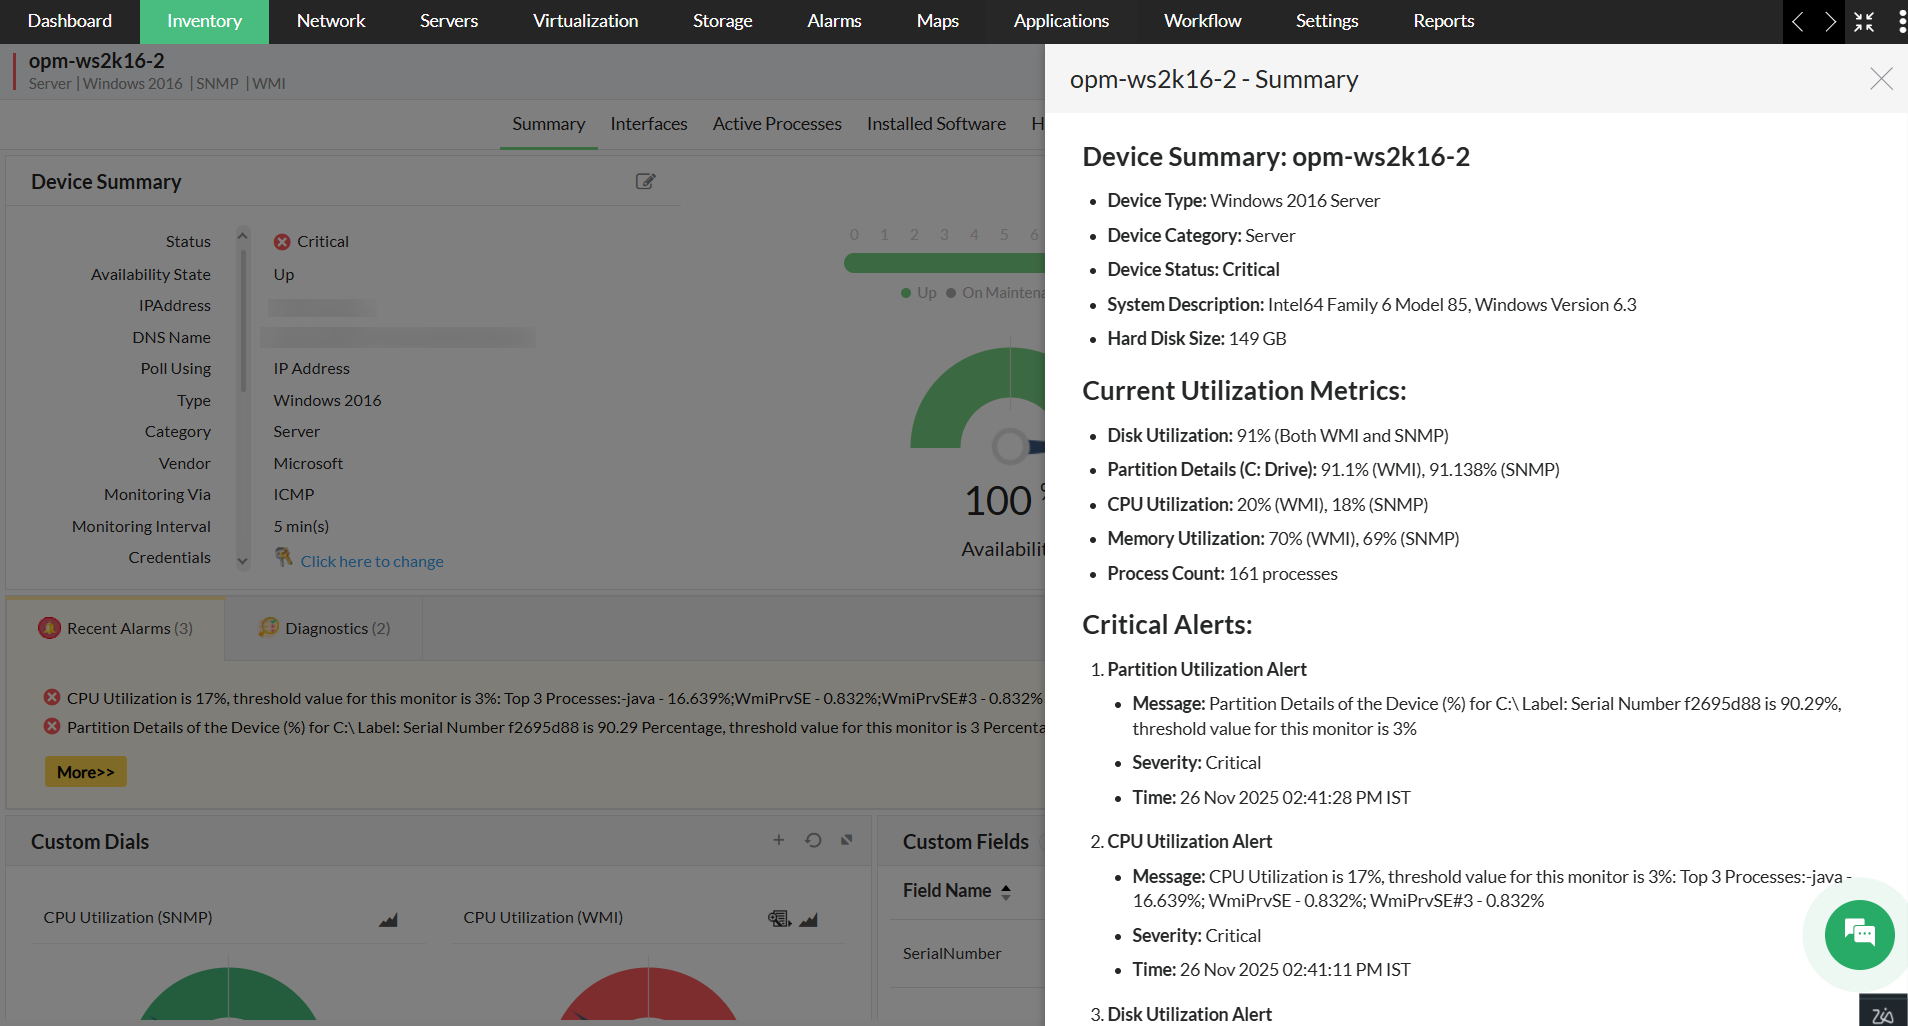The image size is (1908, 1026).
Task: Refresh the Custom Dials widget
Action: pyautogui.click(x=813, y=840)
